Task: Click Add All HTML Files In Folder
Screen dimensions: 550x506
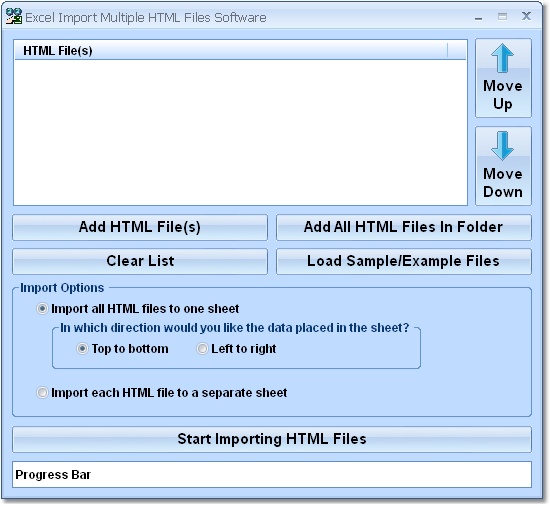Action: pos(404,227)
